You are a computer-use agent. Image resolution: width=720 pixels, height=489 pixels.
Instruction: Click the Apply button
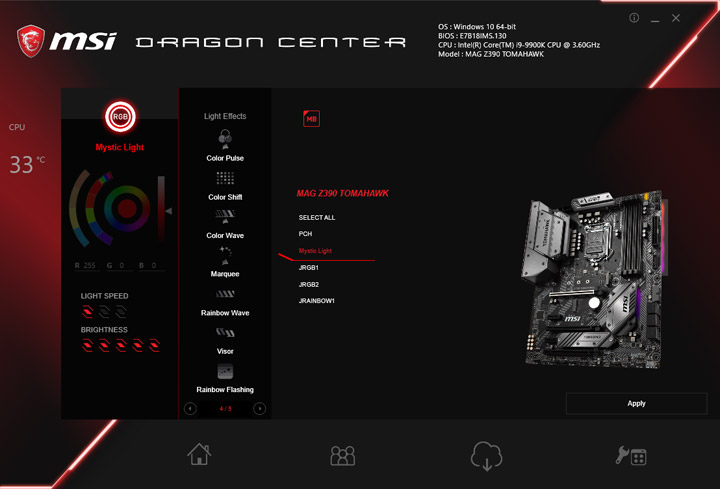[x=636, y=404]
